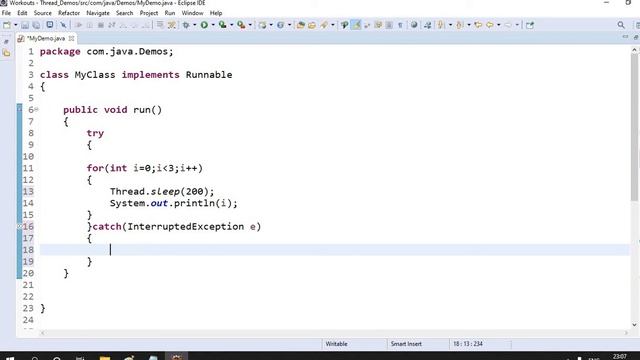Viewport: 640px width, 360px height.
Task: Open the terminal toolbar icon
Action: [50, 25]
